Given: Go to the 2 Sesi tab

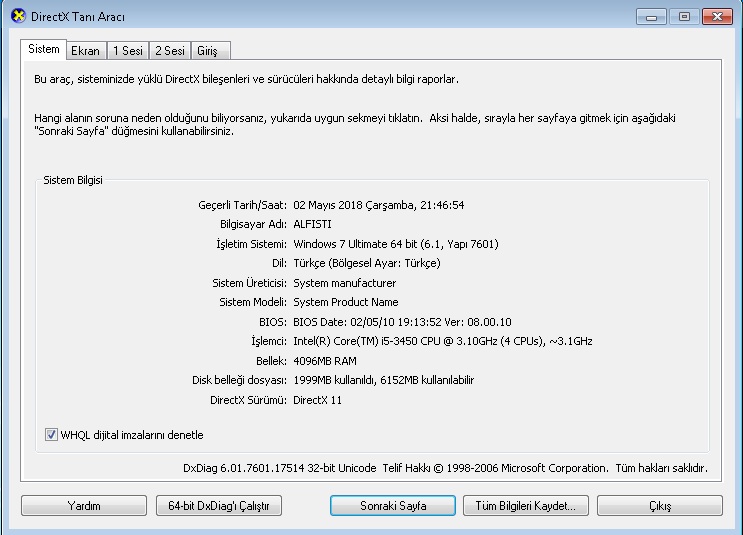Looking at the screenshot, I should coord(169,51).
